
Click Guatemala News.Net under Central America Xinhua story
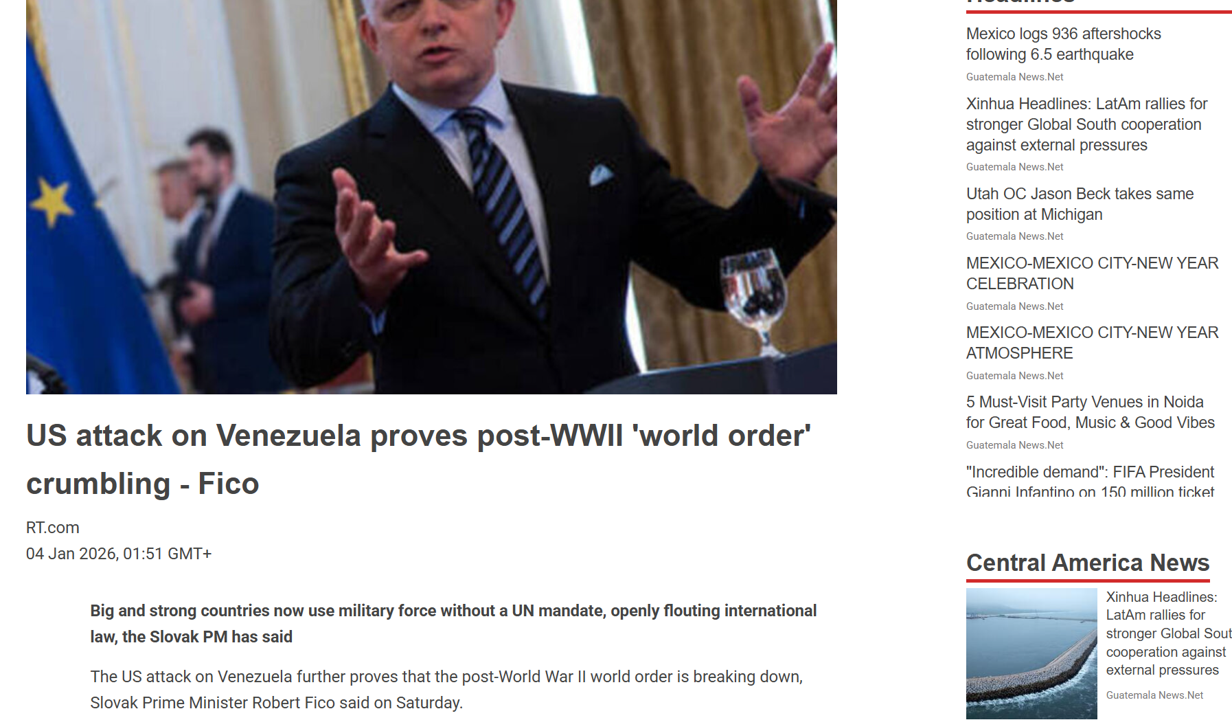[1154, 695]
